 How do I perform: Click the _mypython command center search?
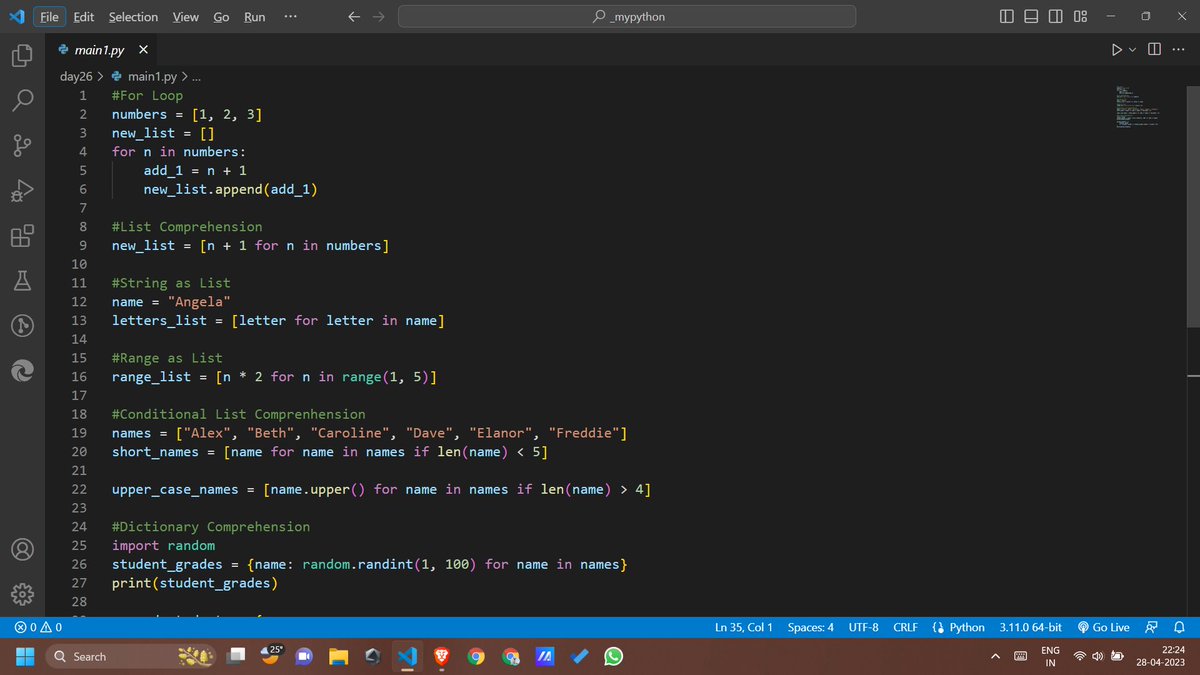point(627,16)
